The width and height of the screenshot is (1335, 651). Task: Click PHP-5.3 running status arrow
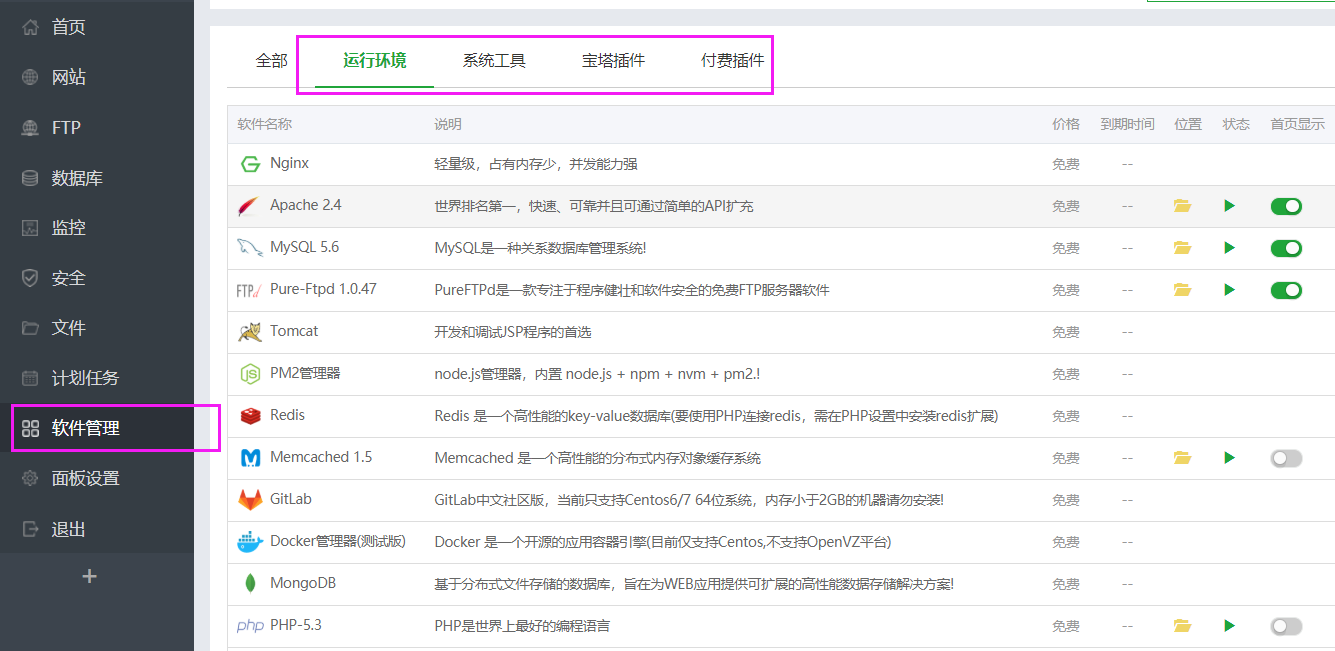1230,625
